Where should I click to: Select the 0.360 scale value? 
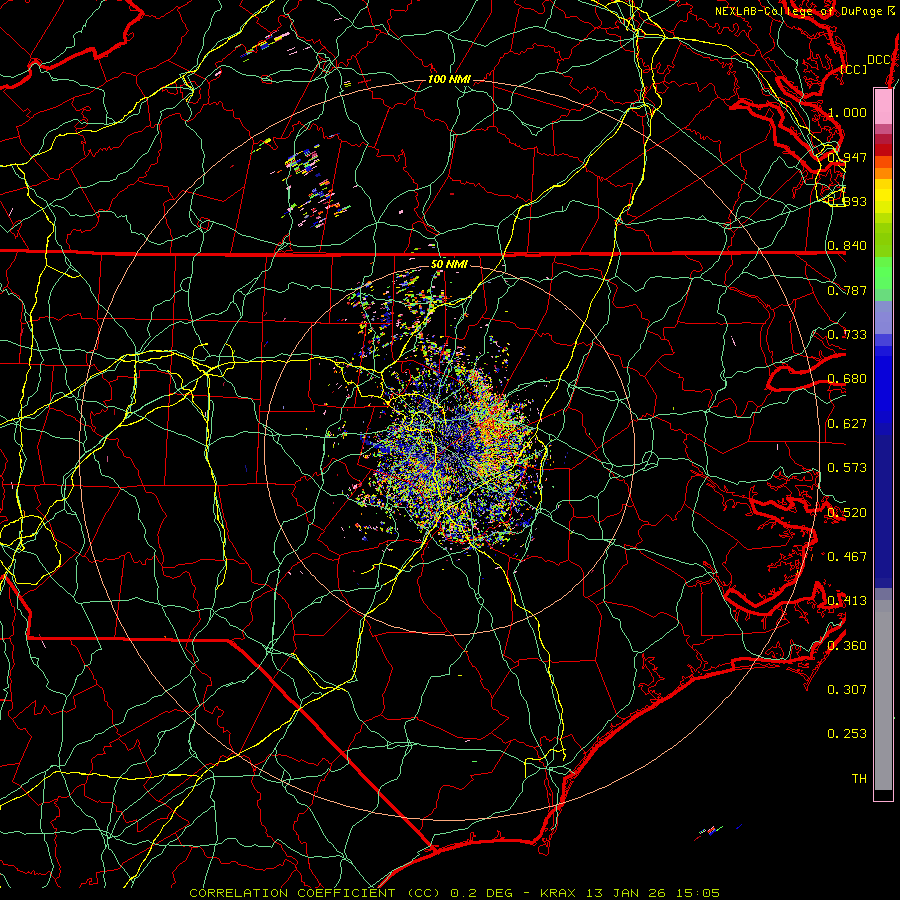tap(847, 646)
